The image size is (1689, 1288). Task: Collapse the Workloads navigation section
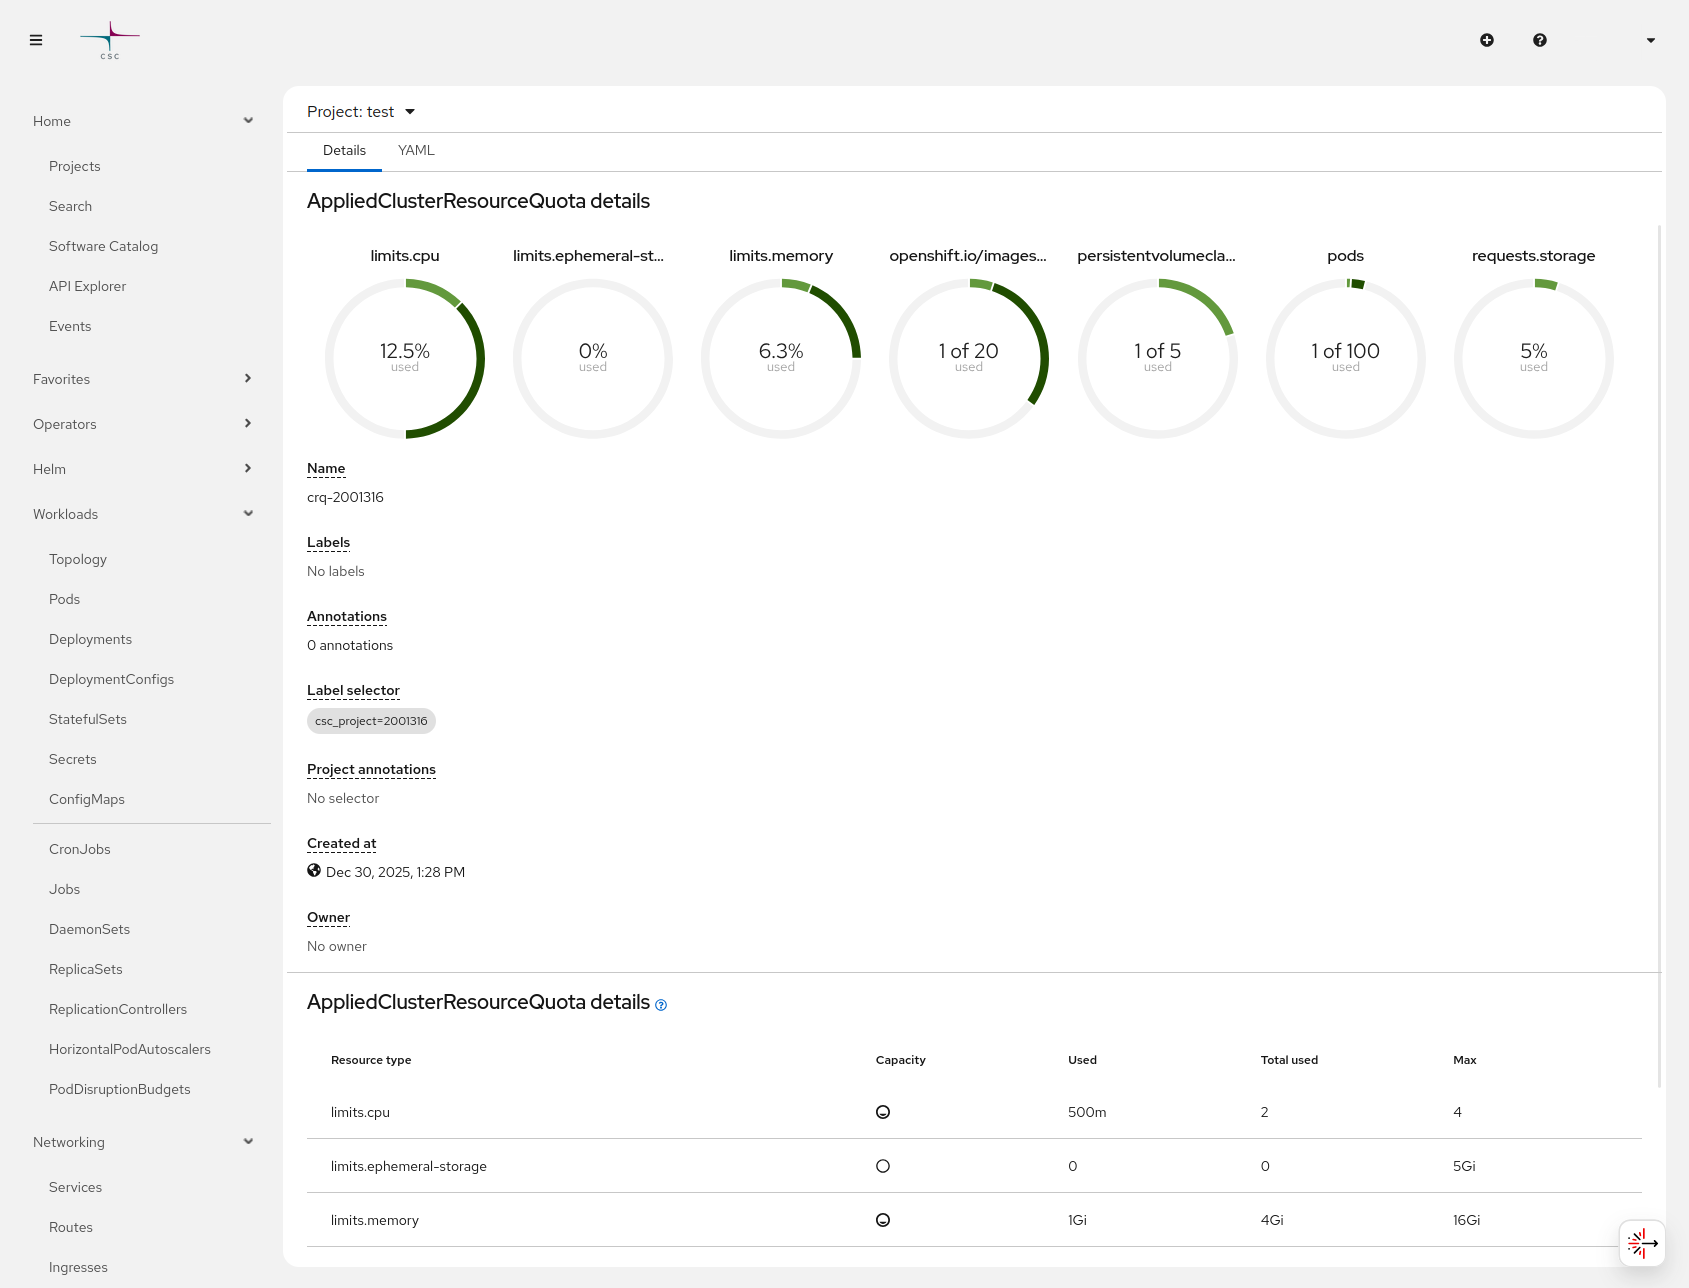tap(142, 514)
